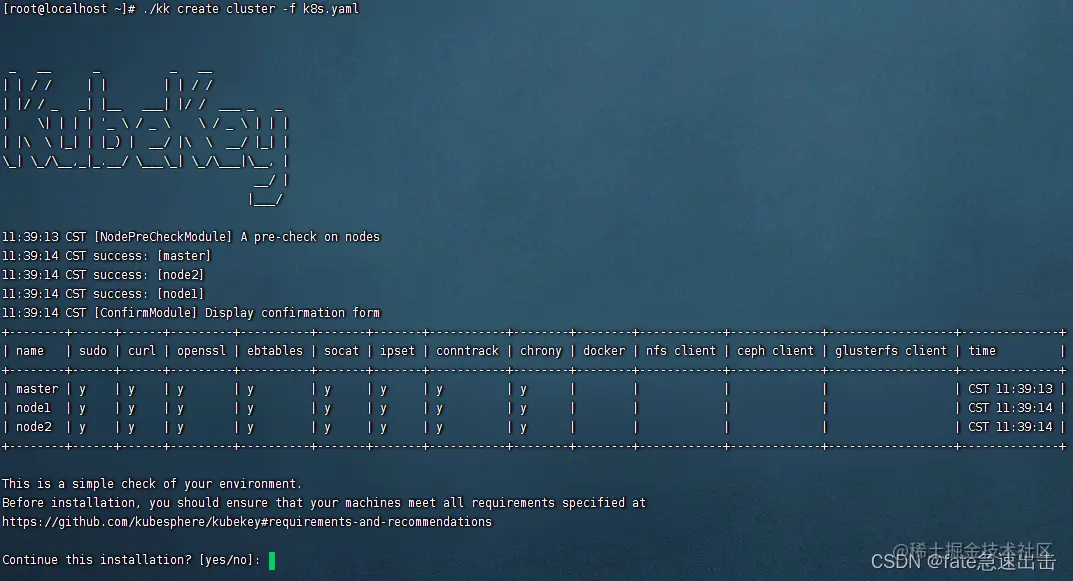Screen dimensions: 1073x581
Task: Click the 'y' under chrony in node2 row
Action: 523,428
